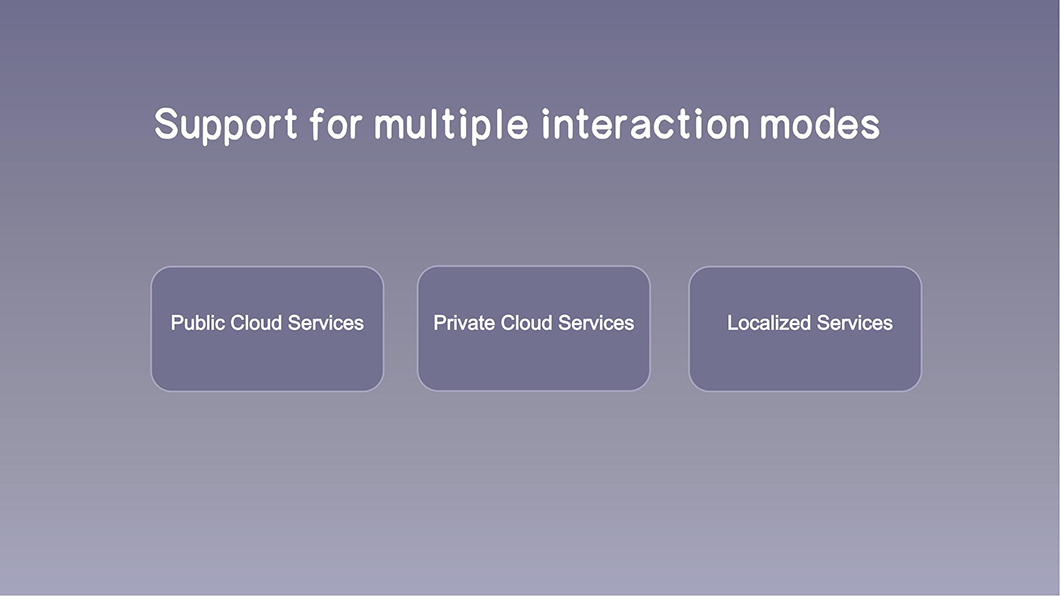Select the Localized Services box

coord(805,328)
